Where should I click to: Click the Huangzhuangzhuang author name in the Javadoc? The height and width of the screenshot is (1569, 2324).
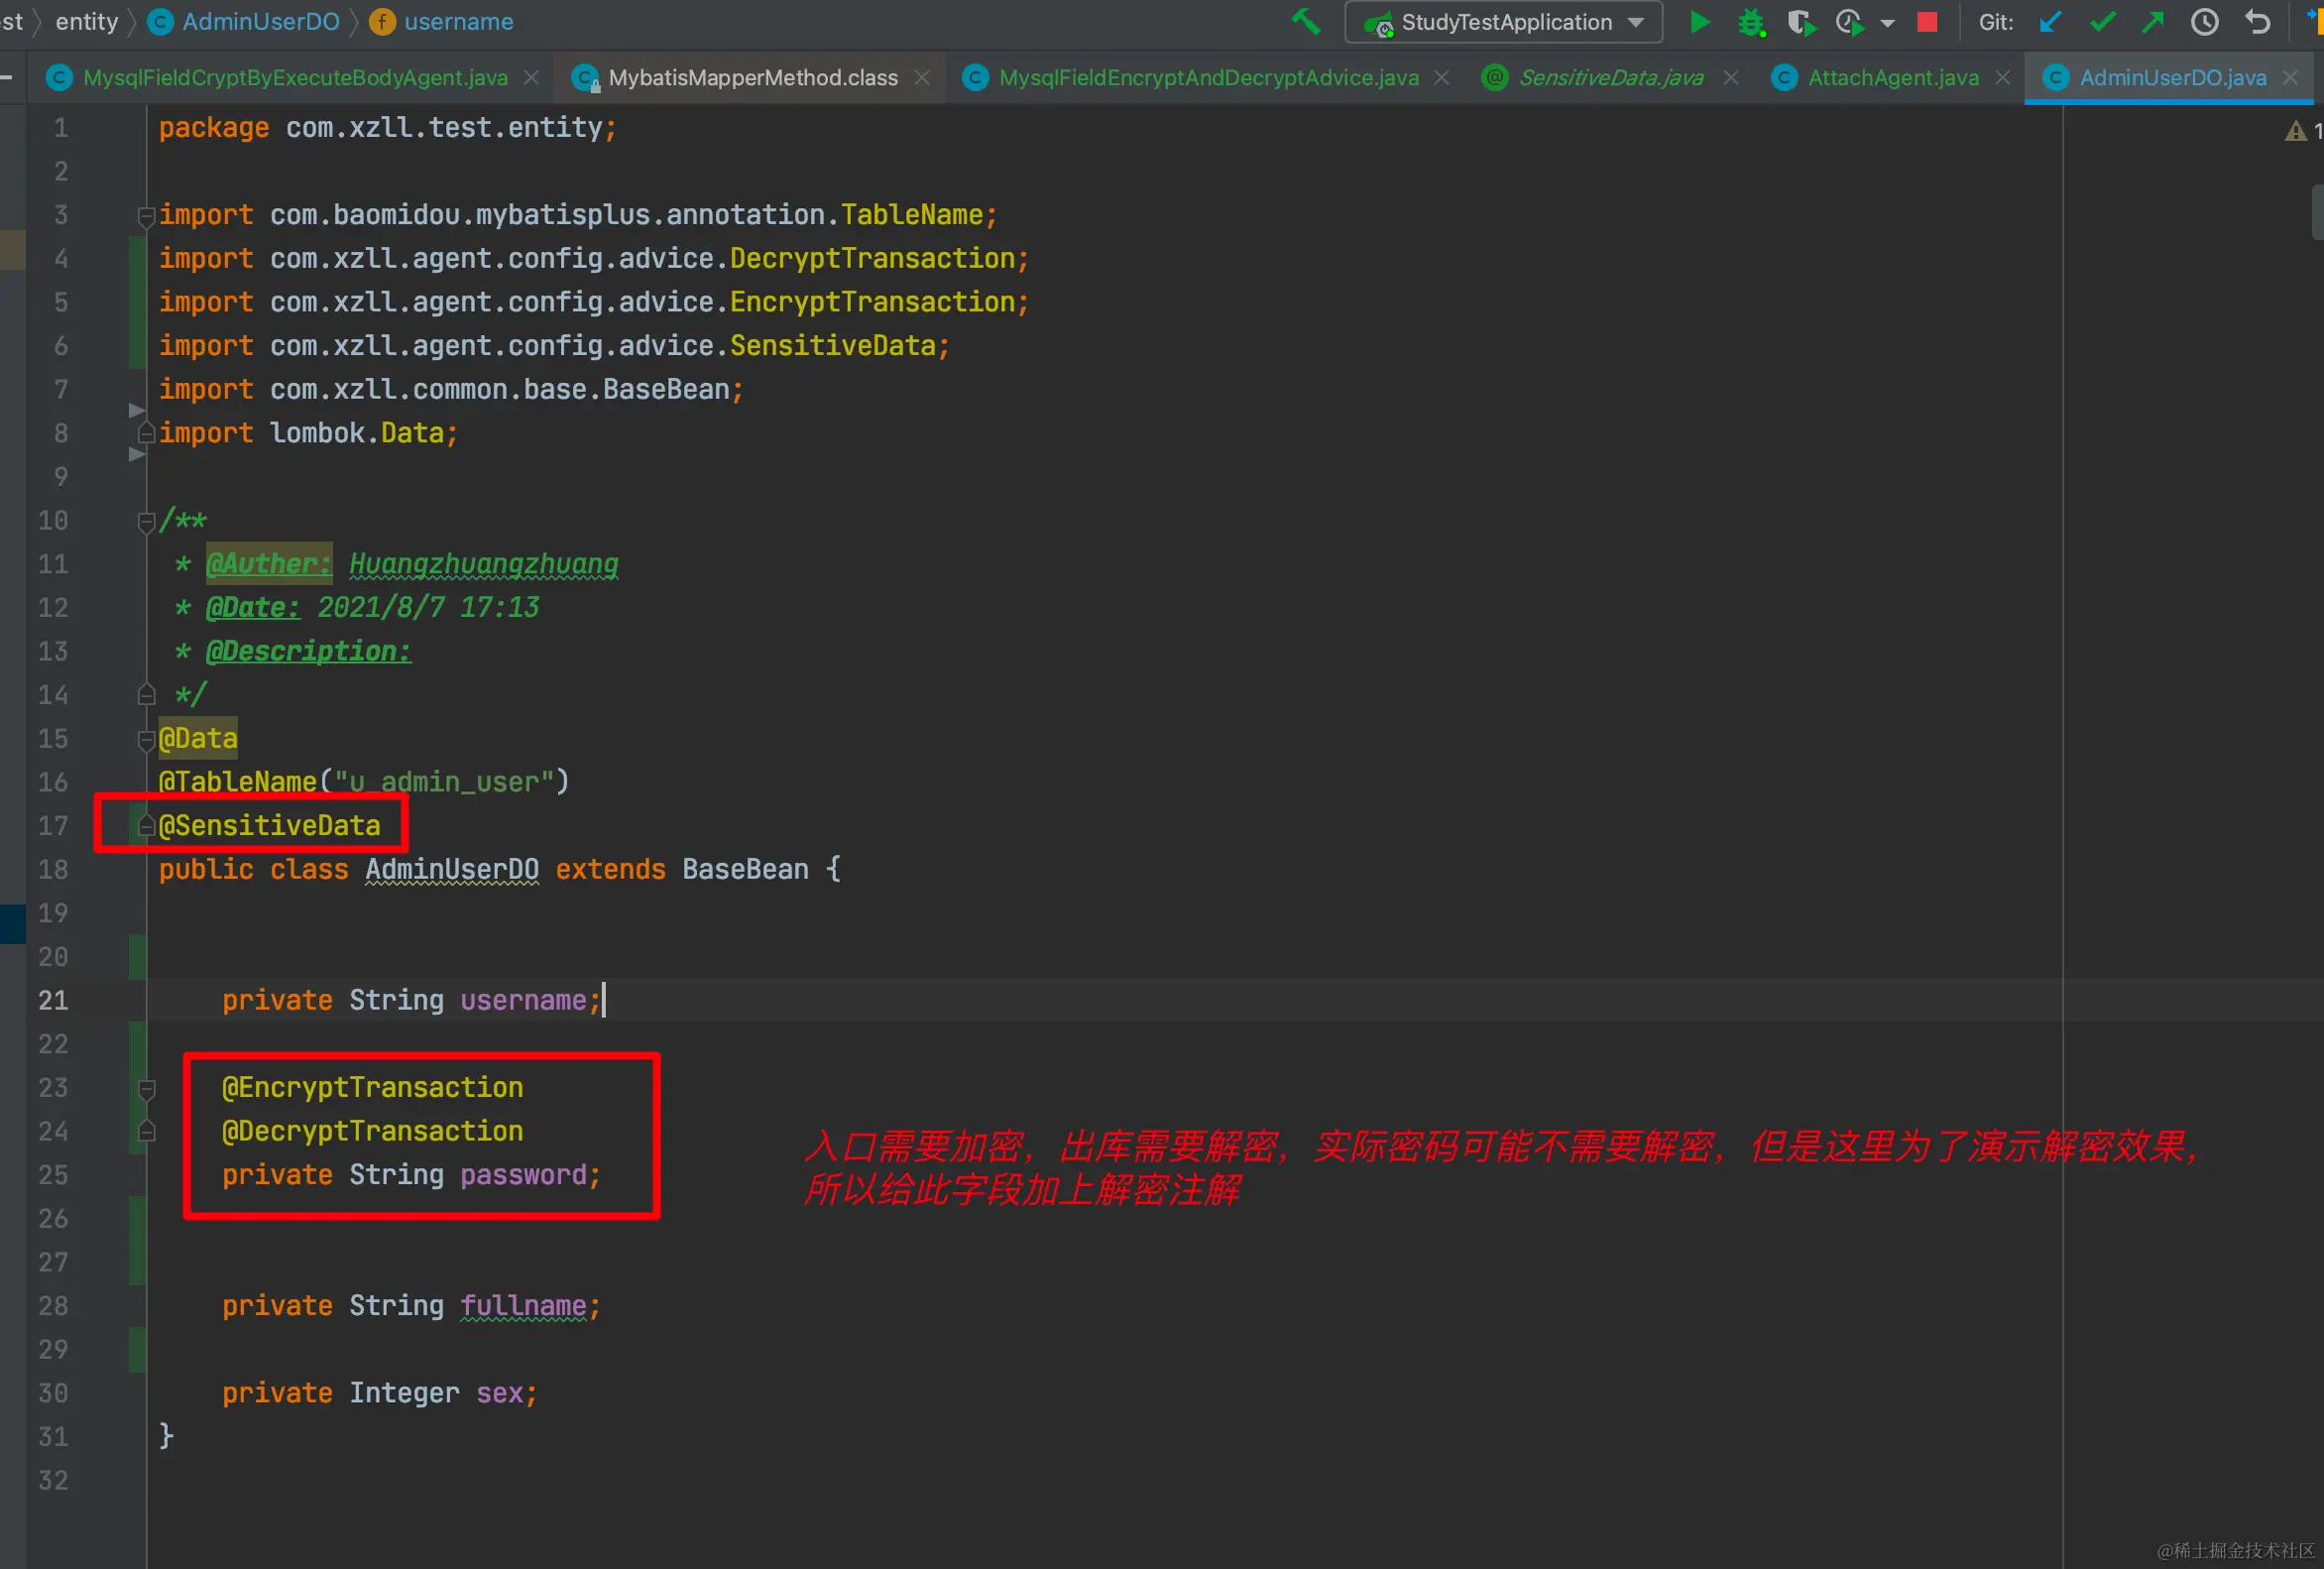484,565
